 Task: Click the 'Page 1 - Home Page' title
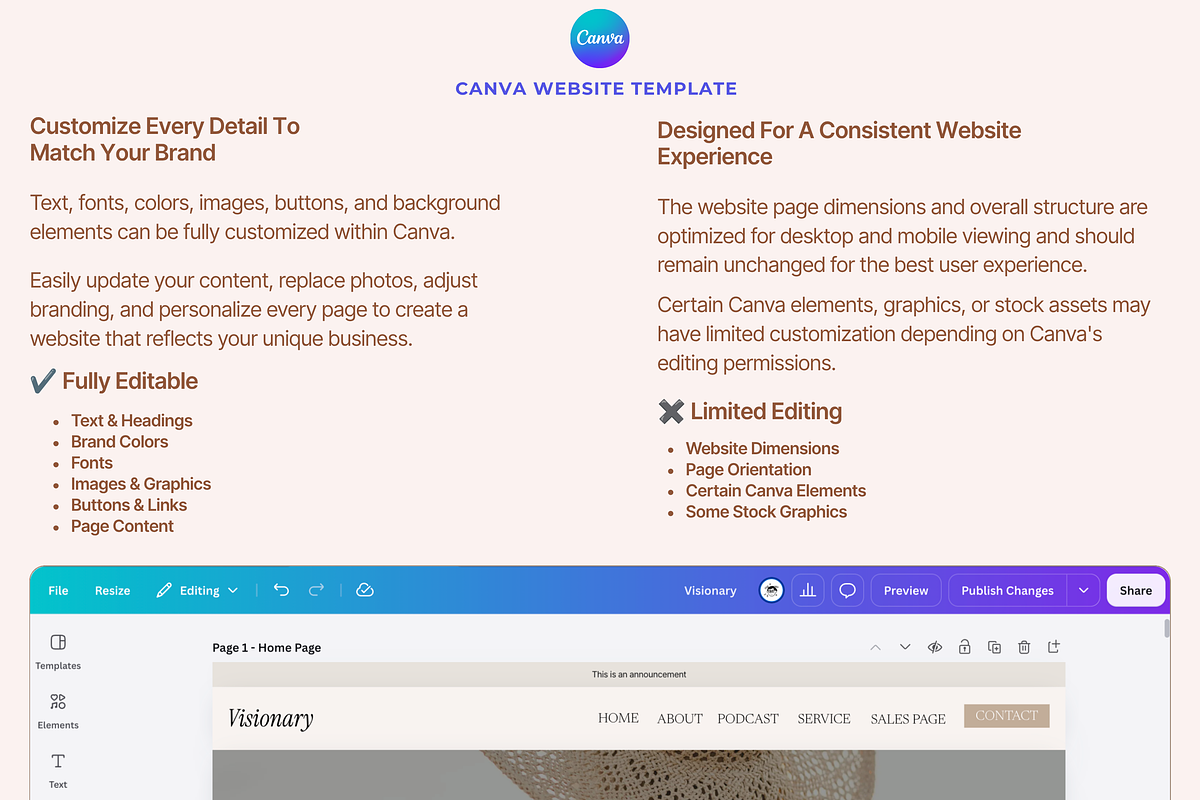coord(267,647)
